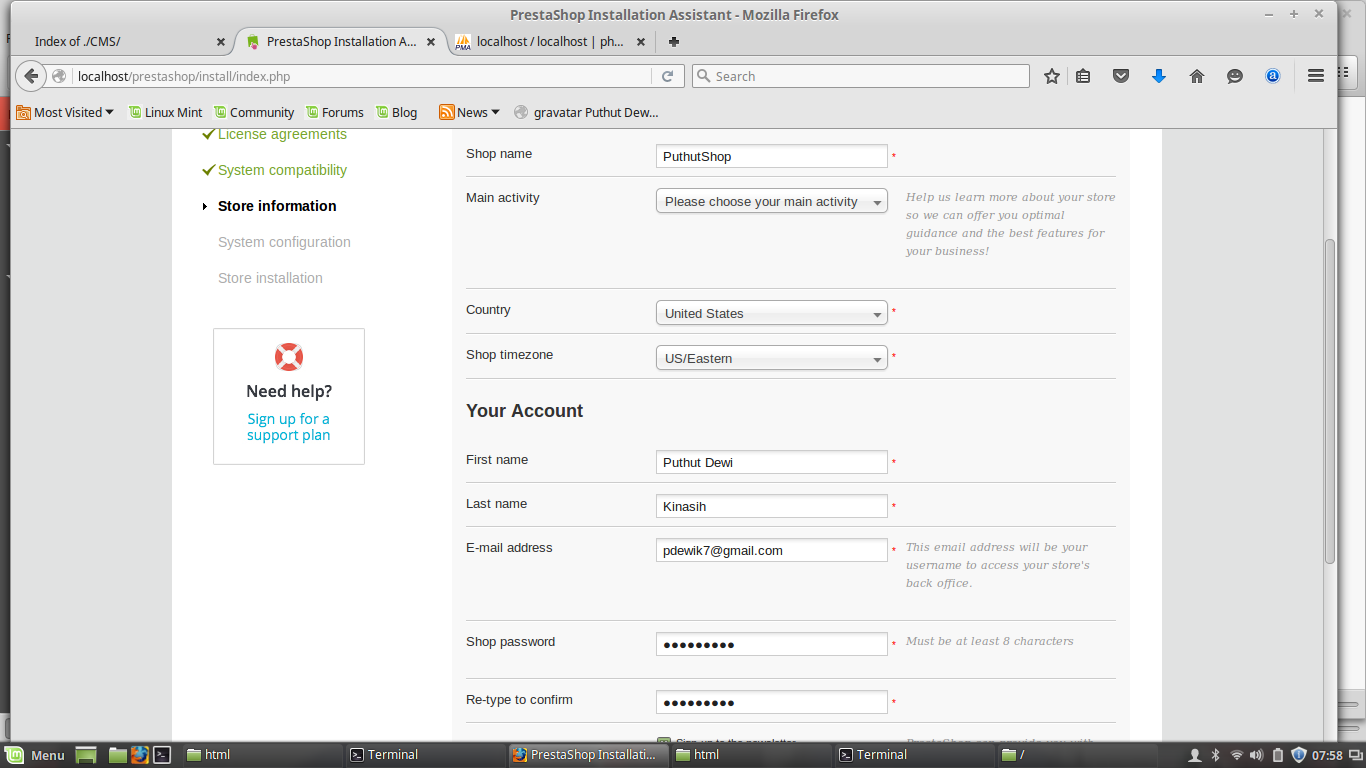Viewport: 1366px width, 768px height.
Task: Close the PrestaShop Installation tab
Action: 431,42
